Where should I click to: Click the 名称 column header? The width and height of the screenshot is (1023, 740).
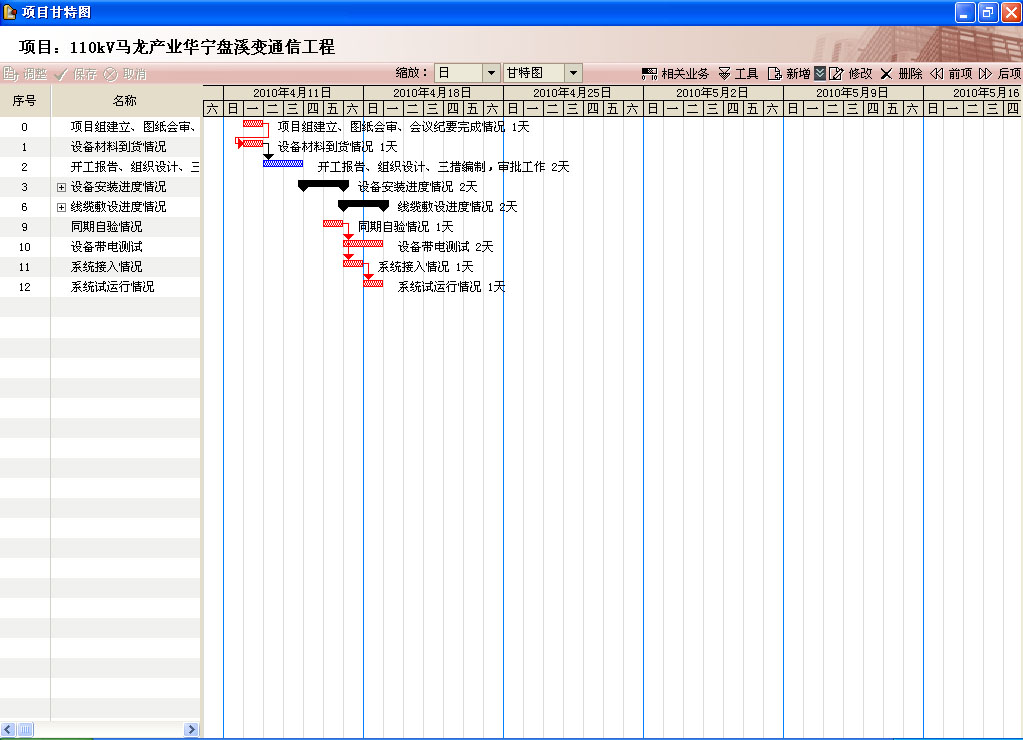(125, 101)
